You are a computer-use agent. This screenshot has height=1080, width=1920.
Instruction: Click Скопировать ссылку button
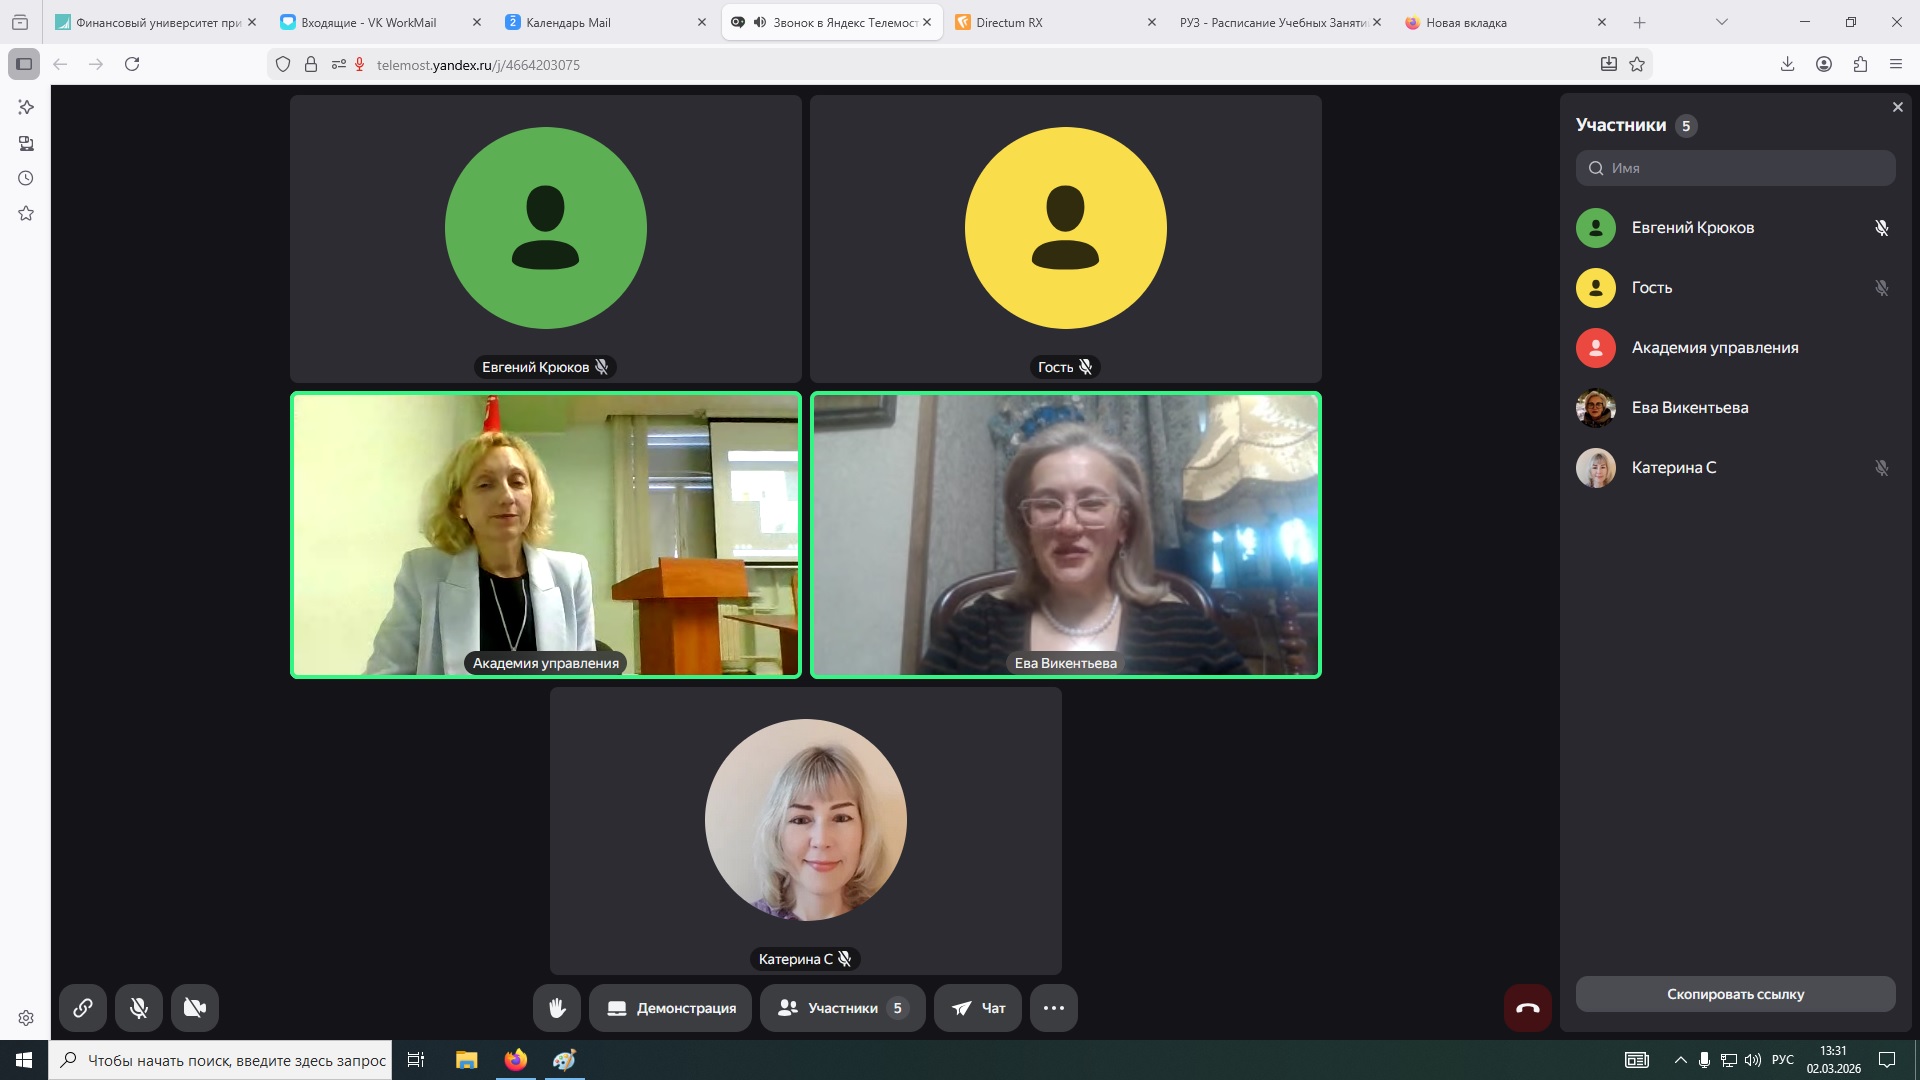(x=1735, y=994)
